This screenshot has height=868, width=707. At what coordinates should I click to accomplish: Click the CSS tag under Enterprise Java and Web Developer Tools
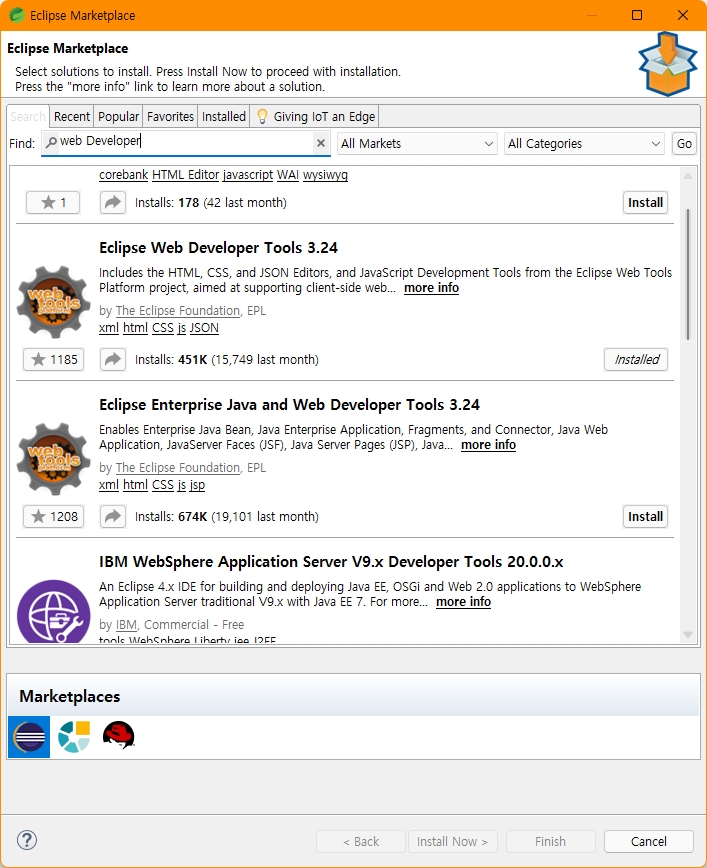(163, 485)
